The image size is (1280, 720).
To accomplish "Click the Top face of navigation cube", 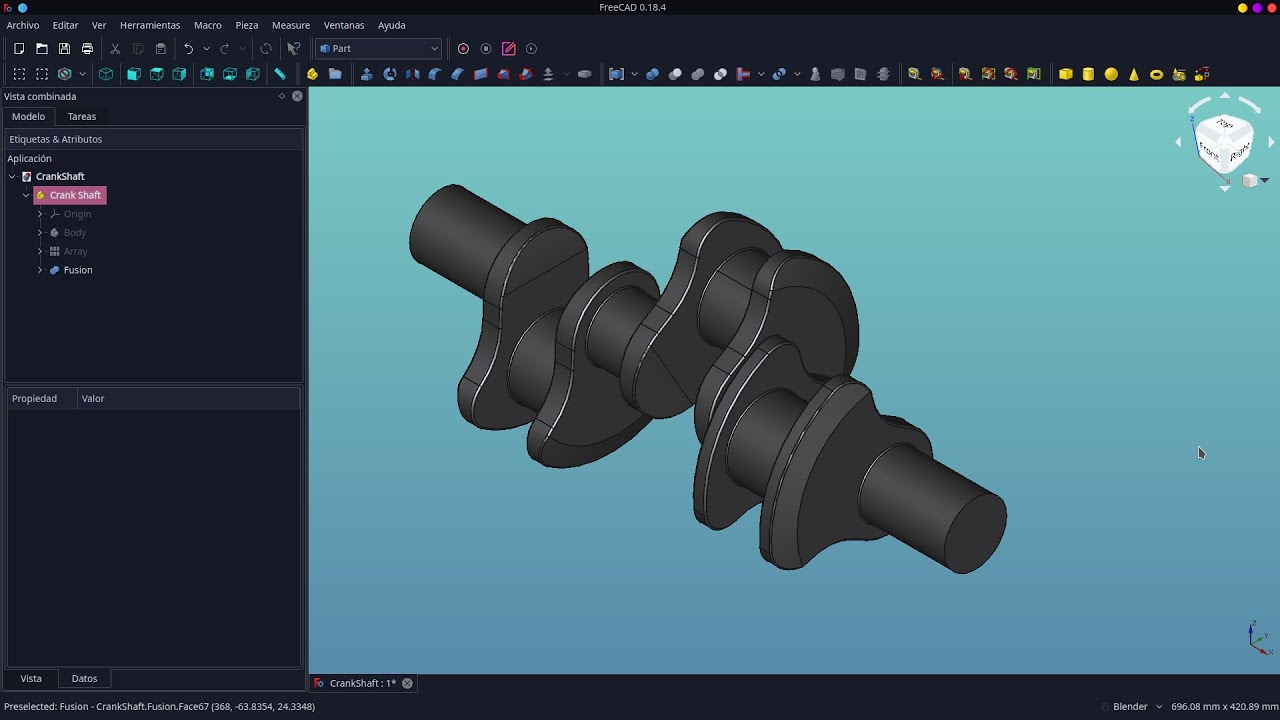I will [x=1225, y=124].
